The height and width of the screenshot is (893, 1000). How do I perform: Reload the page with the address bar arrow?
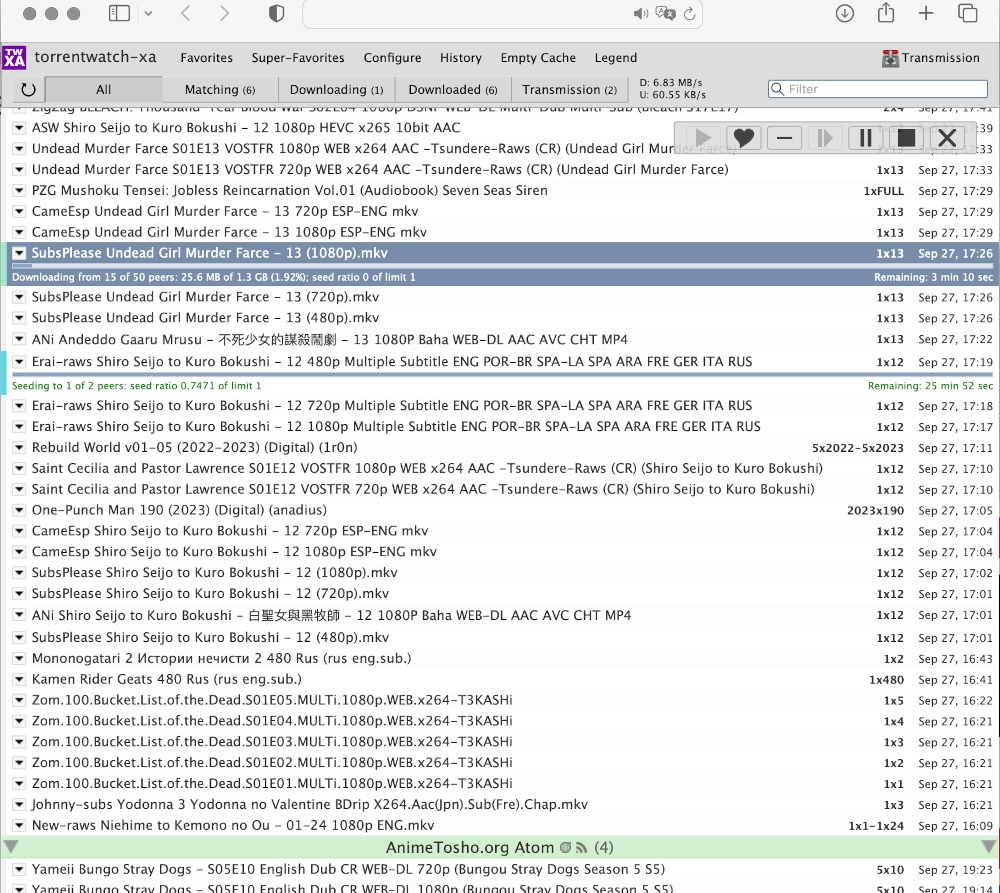click(689, 14)
